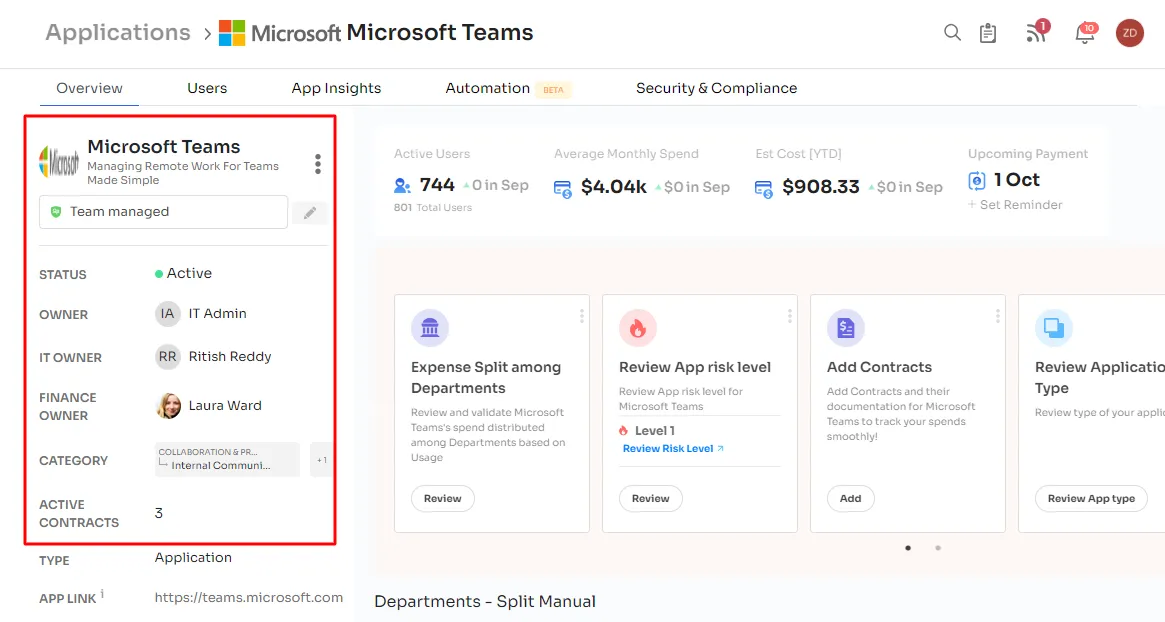Select the second carousel pagination dot
Image resolution: width=1165 pixels, height=622 pixels.
[938, 548]
